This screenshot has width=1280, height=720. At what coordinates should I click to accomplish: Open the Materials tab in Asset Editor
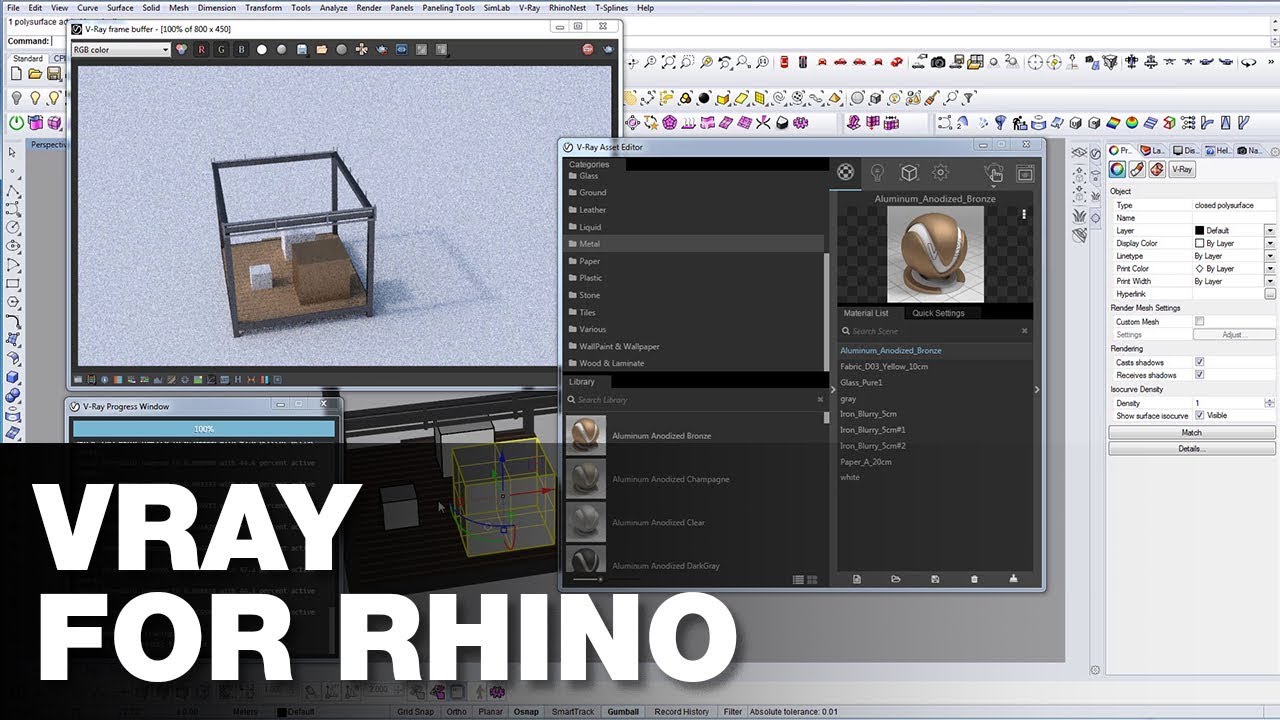coord(845,172)
